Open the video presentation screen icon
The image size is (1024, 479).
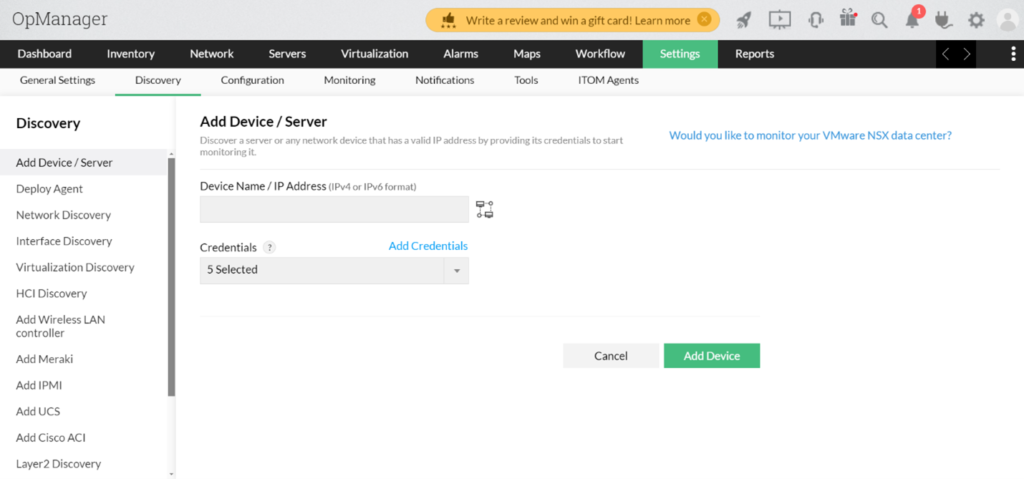click(x=780, y=20)
